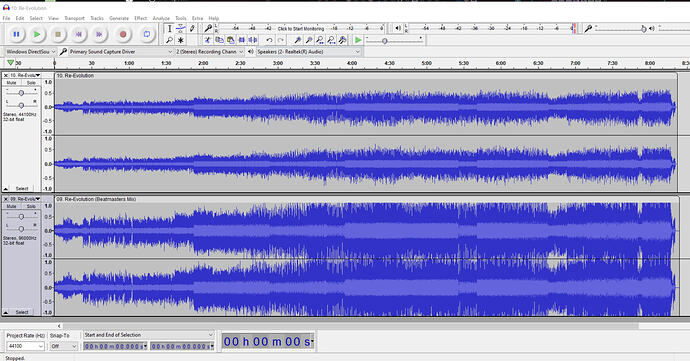Skip to End of the project
The width and height of the screenshot is (690, 361).
tap(99, 34)
